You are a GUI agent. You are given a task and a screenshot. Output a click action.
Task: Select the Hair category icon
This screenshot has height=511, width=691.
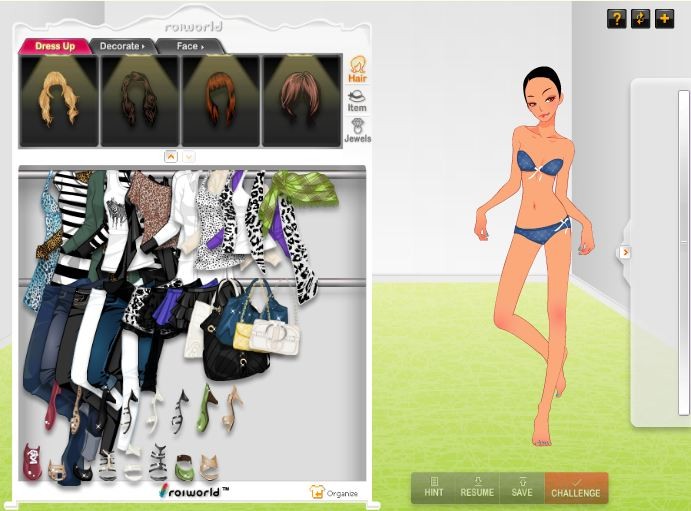coord(356,69)
